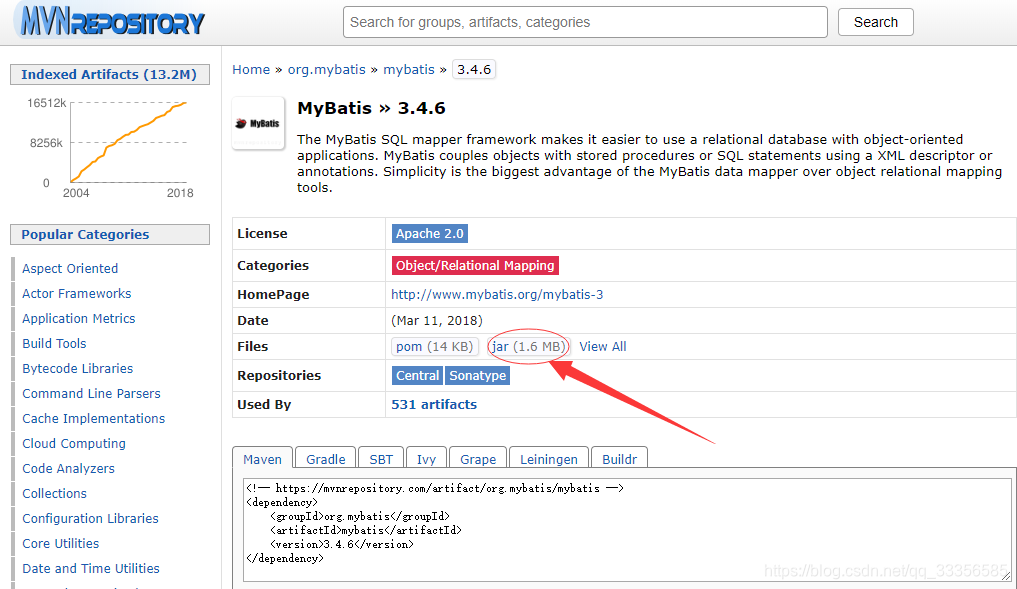Viewport: 1017px width, 589px height.
Task: Open the Code Analyzers category
Action: click(68, 468)
